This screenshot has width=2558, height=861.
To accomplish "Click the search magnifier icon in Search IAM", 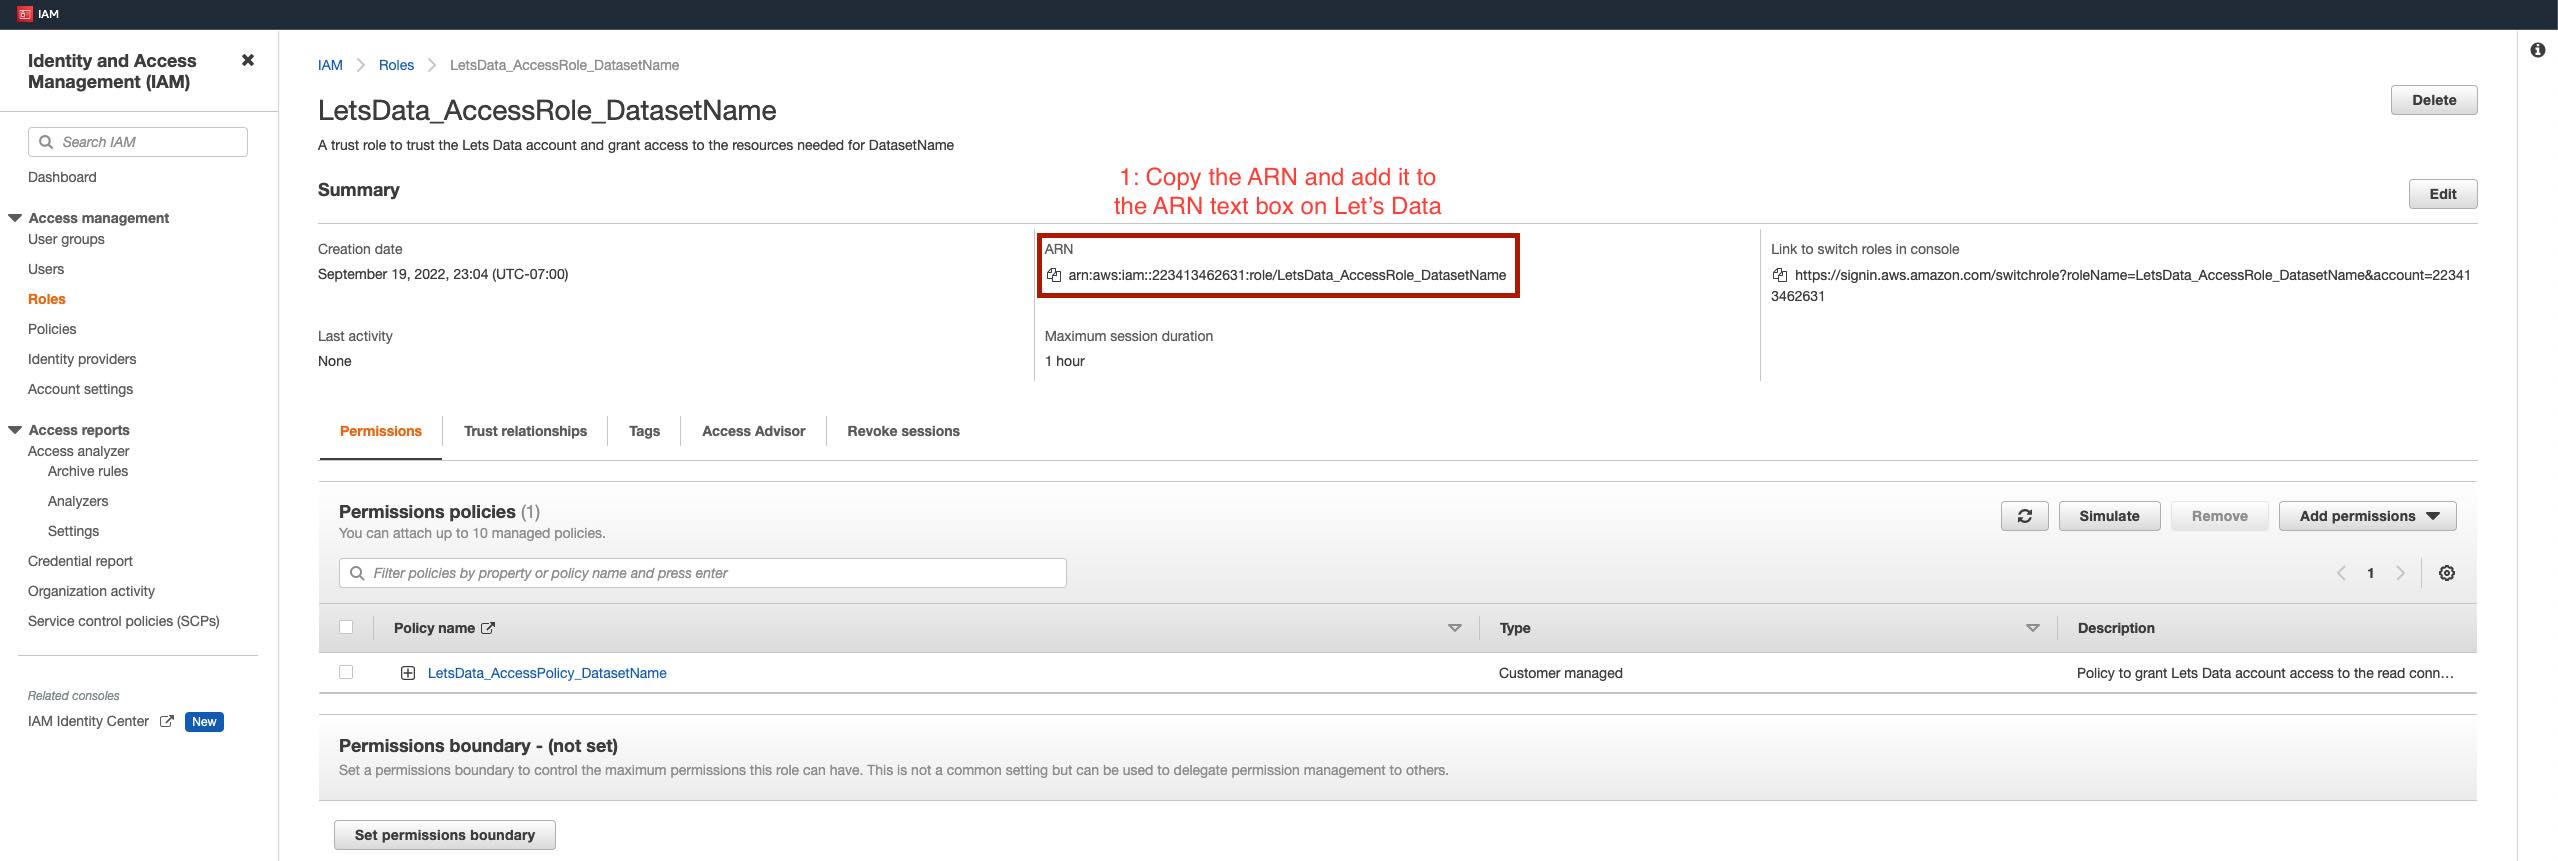I will pyautogui.click(x=46, y=142).
